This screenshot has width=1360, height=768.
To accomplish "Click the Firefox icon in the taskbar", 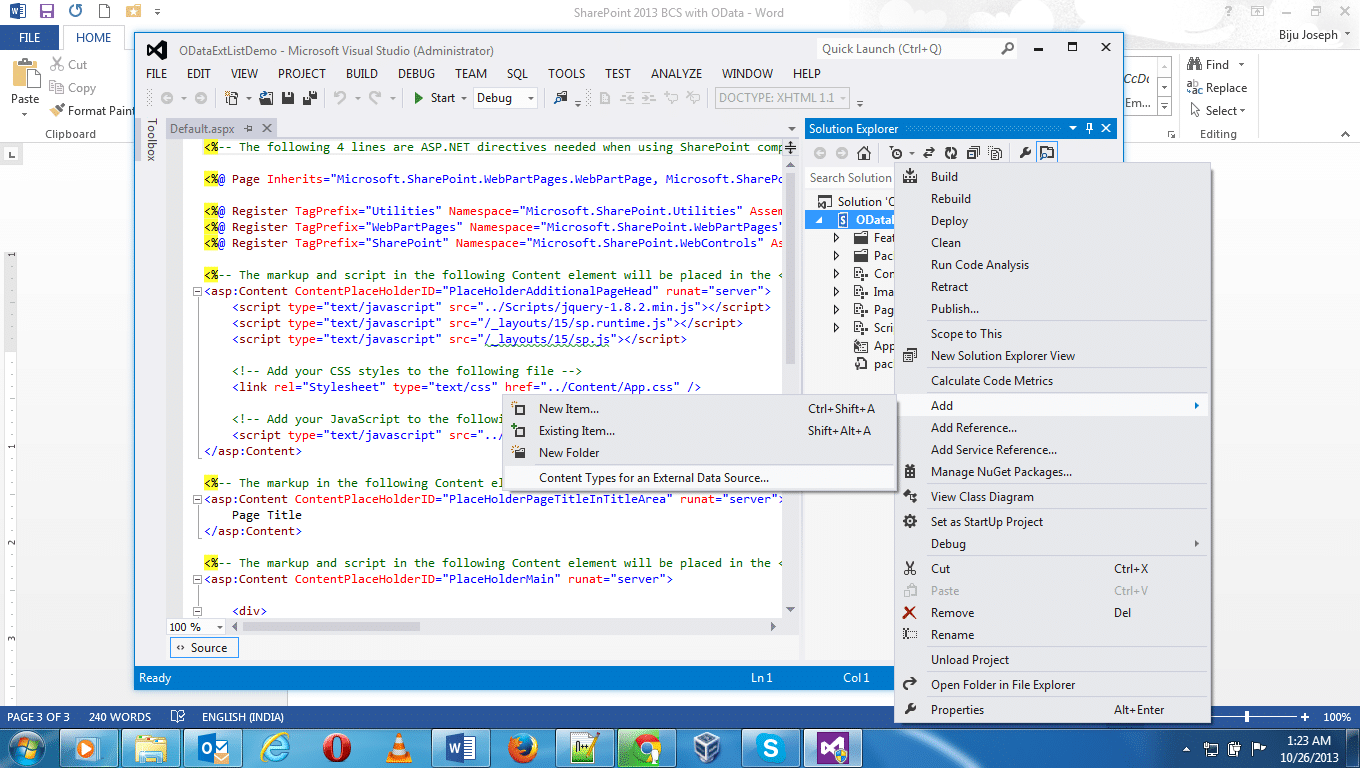I will 522,747.
